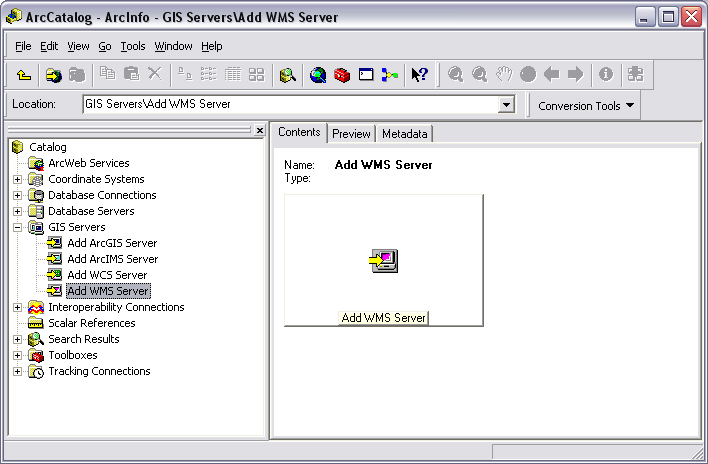The height and width of the screenshot is (464, 708).
Task: Click the Location text field
Action: 291,104
